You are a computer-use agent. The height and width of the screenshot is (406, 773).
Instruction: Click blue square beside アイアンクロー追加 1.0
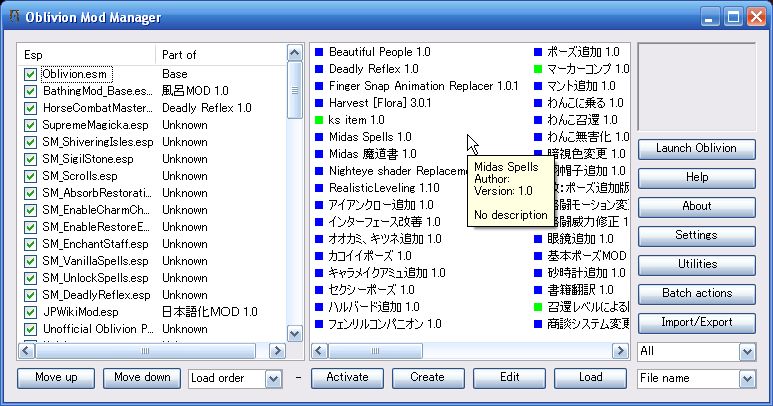(319, 205)
